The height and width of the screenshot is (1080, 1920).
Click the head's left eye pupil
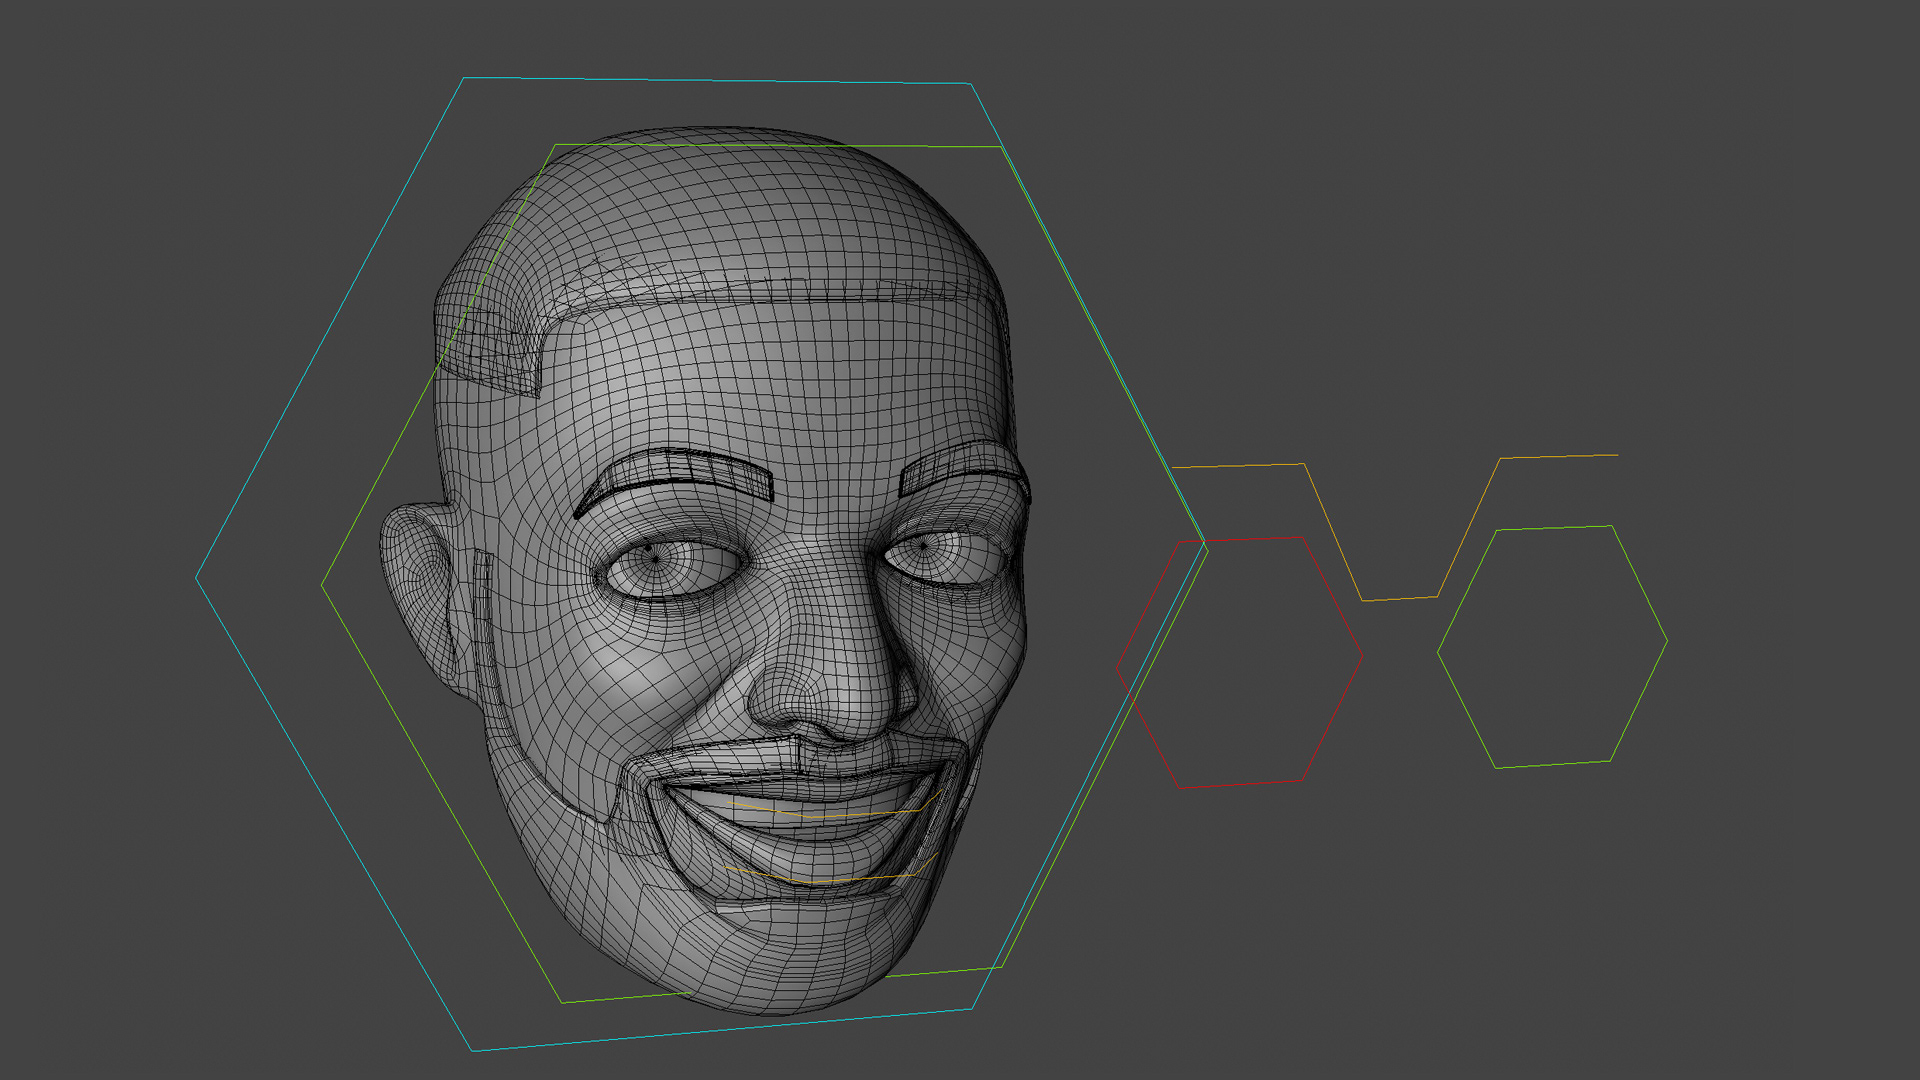click(x=655, y=558)
